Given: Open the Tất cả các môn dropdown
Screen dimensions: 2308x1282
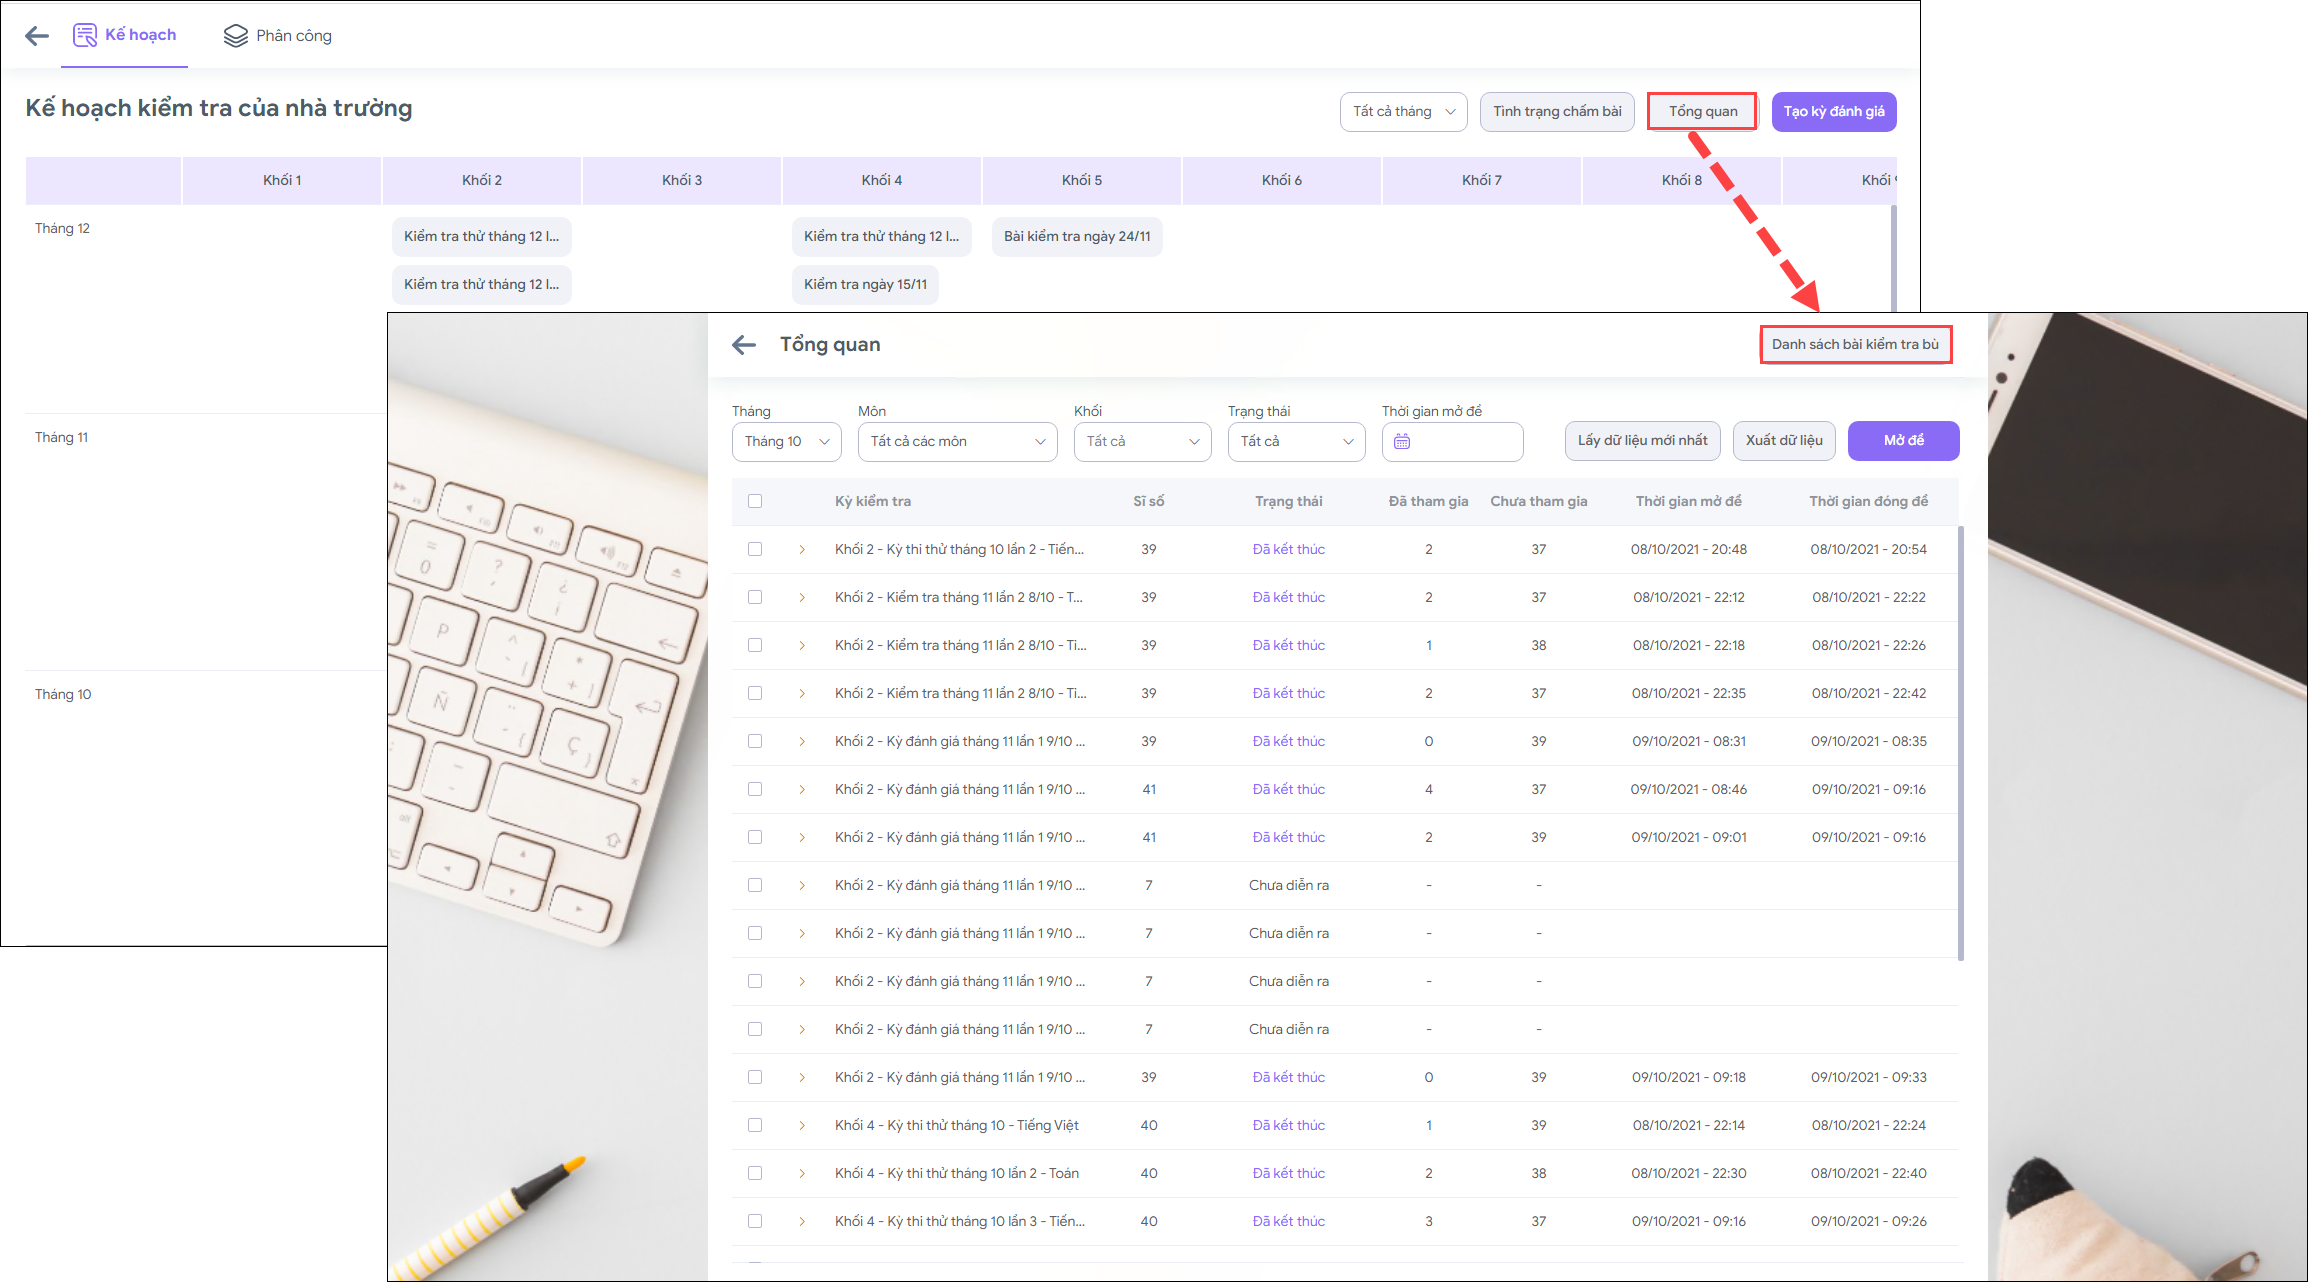Looking at the screenshot, I should (x=957, y=441).
